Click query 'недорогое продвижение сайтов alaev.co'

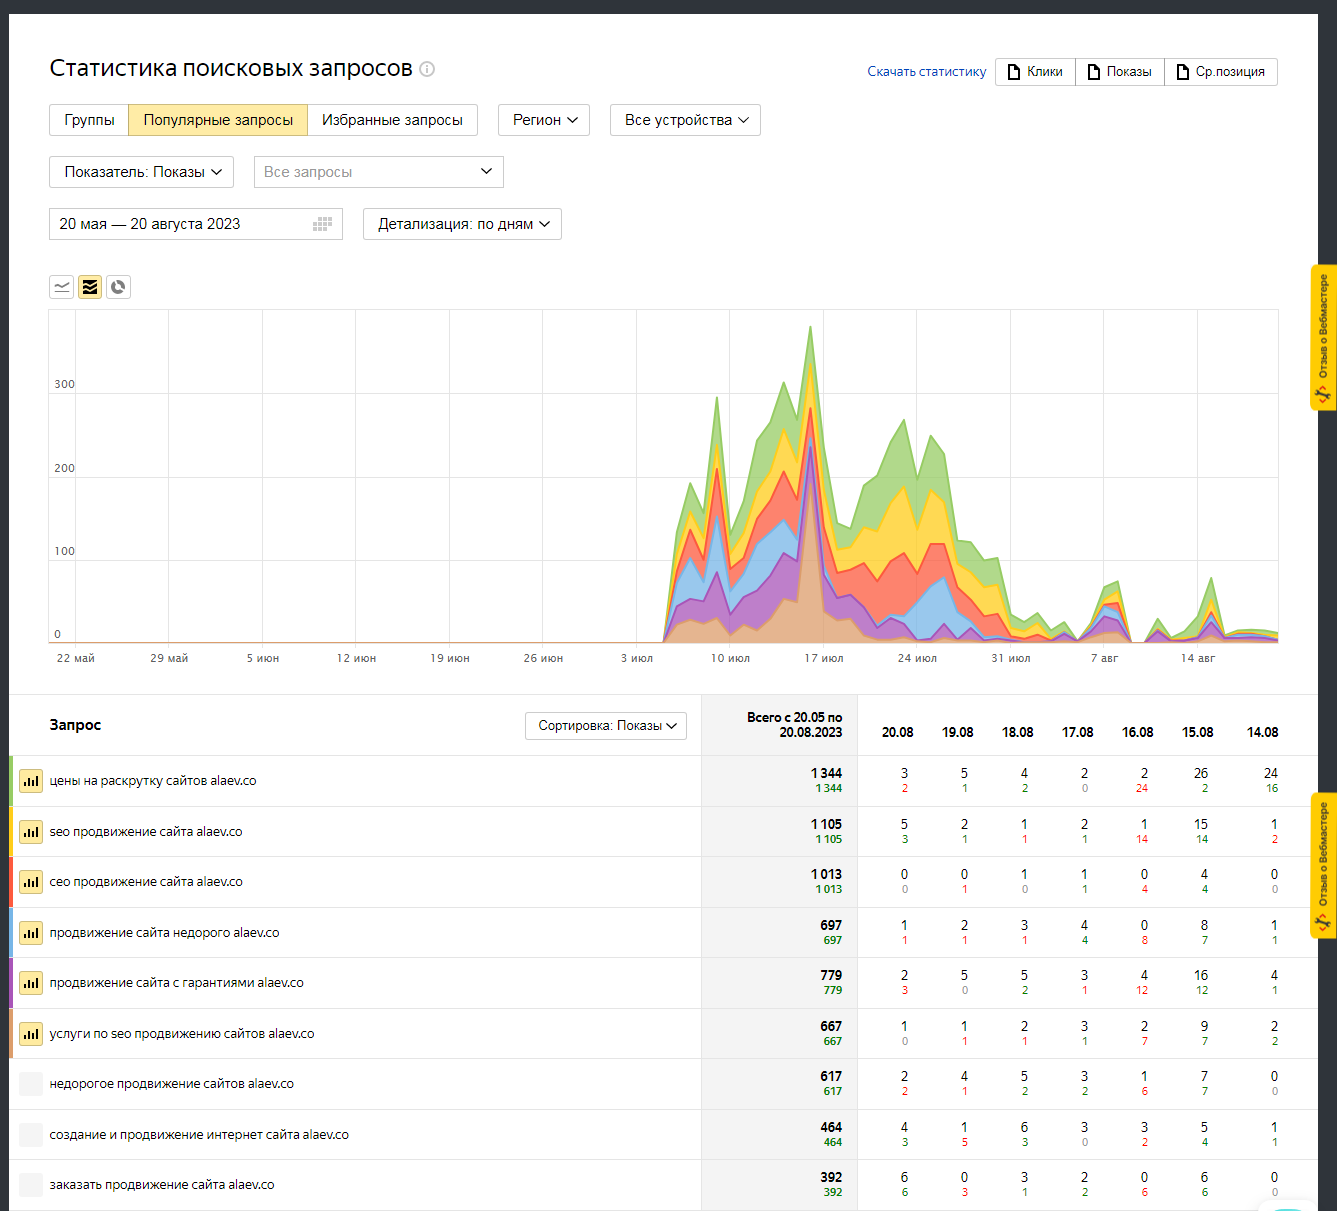(172, 1084)
